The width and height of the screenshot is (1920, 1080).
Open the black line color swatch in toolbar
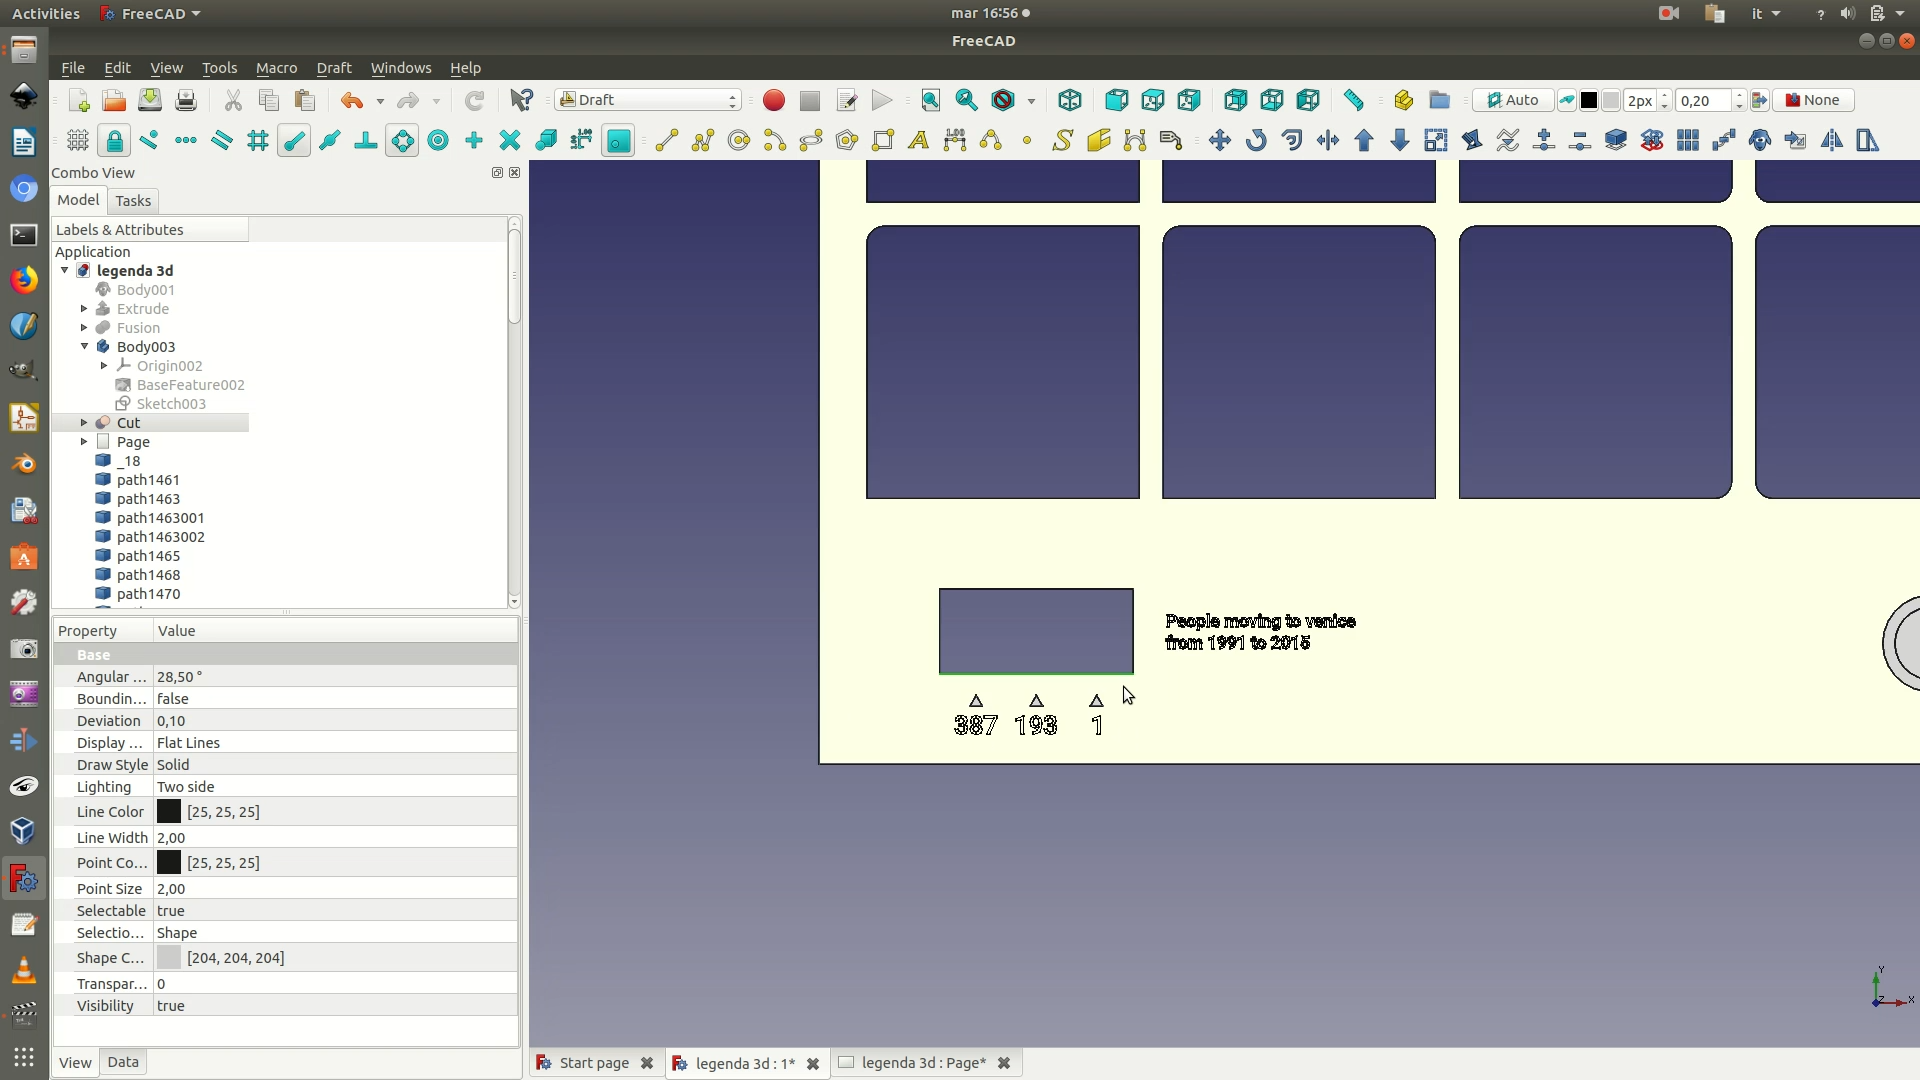[x=1589, y=100]
